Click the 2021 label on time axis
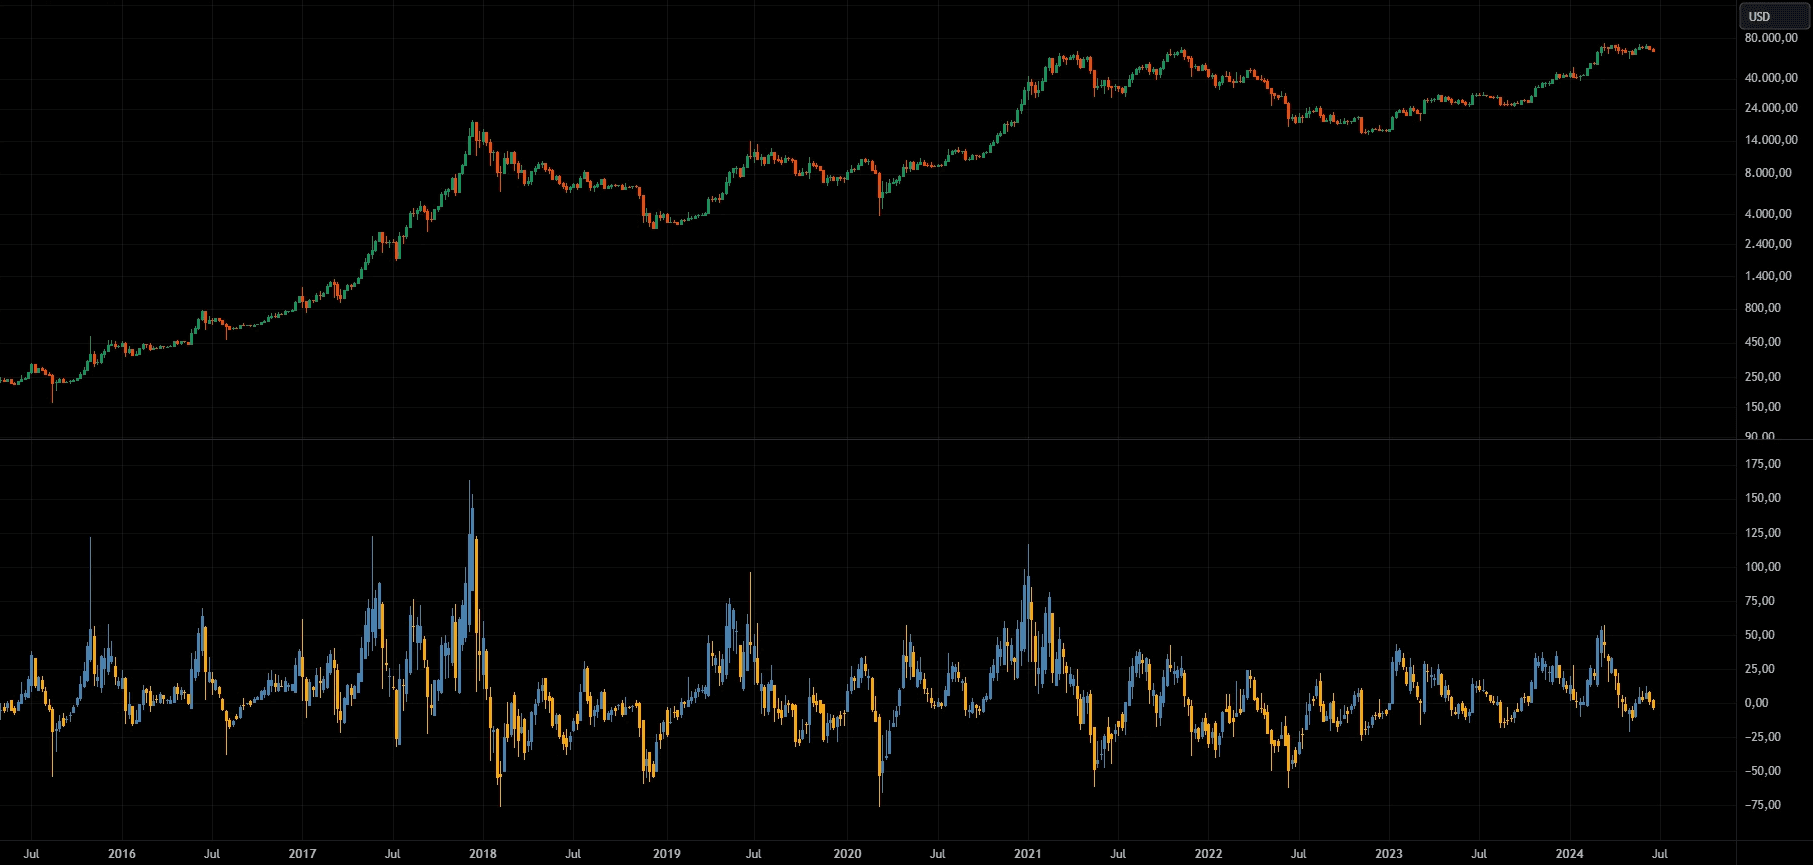 pyautogui.click(x=1028, y=854)
